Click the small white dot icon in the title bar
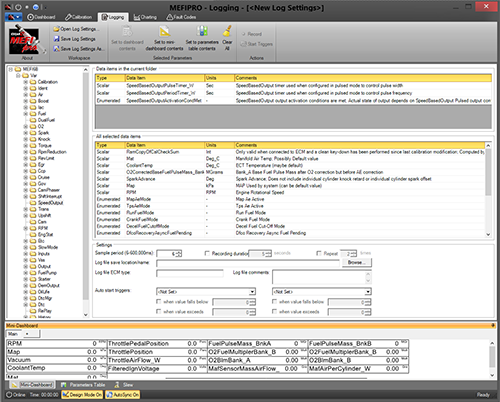500x402 pixels. [x=27, y=7]
